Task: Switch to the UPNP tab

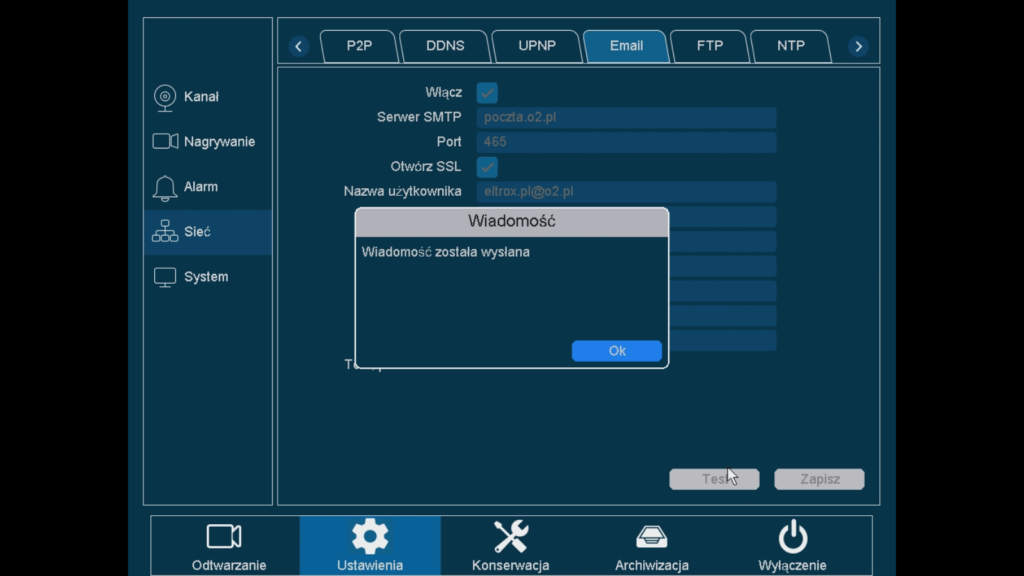Action: tap(536, 45)
